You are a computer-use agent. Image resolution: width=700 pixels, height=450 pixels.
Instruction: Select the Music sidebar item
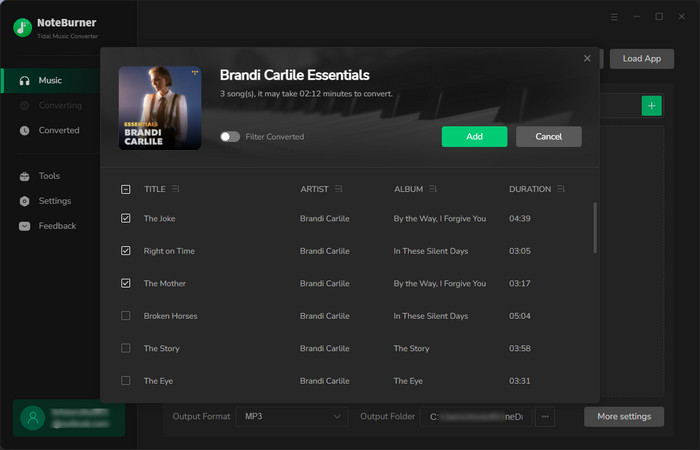click(x=51, y=81)
